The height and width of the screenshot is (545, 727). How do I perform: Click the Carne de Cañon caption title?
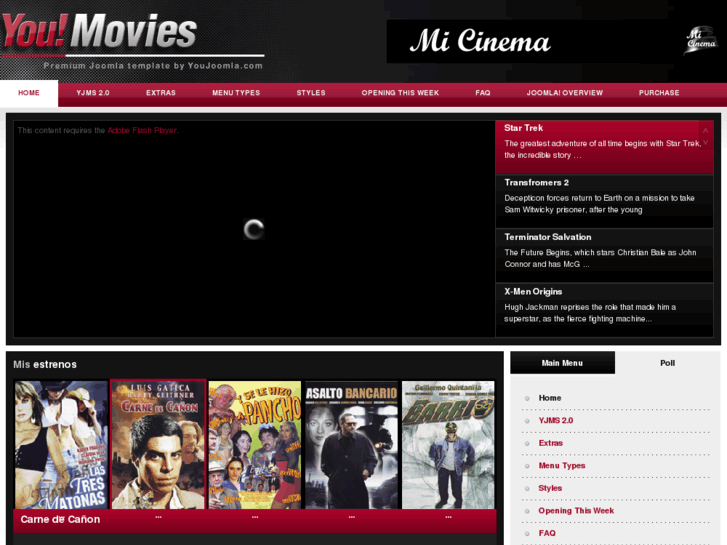tap(60, 519)
